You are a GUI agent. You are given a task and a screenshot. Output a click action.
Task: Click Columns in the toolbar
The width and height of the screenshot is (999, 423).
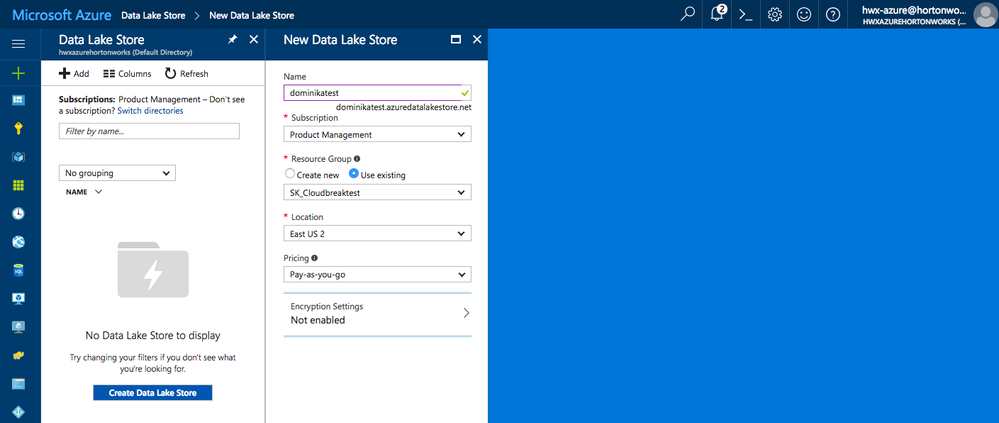127,74
